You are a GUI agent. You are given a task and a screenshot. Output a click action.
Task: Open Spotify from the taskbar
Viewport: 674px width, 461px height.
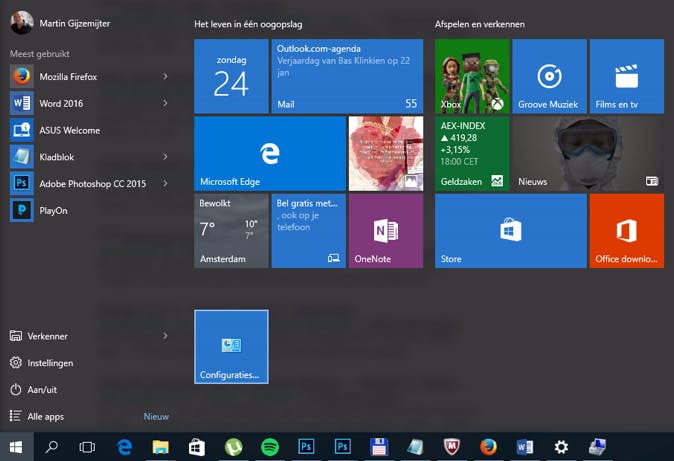pos(269,447)
